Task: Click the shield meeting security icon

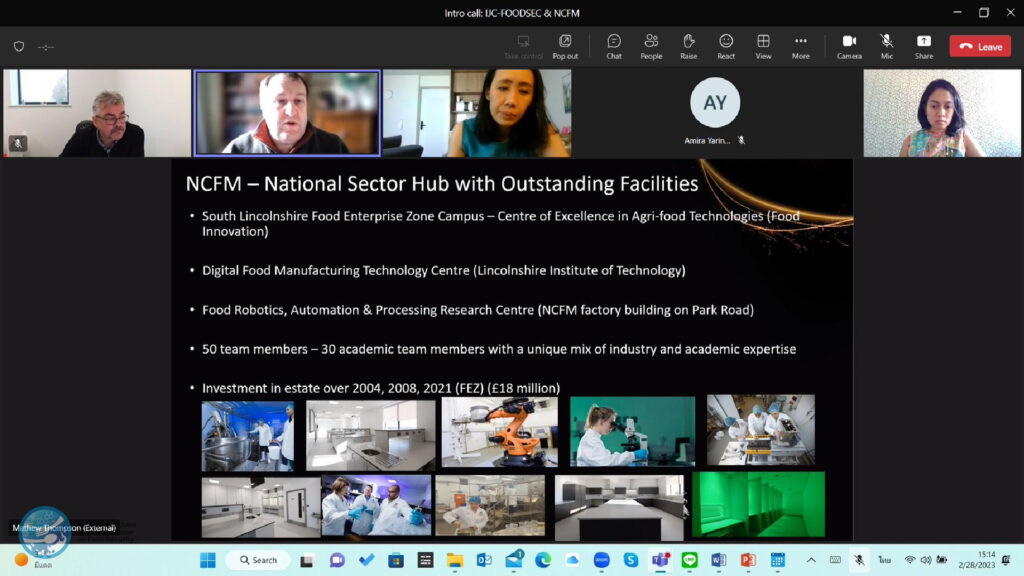Action: [x=19, y=46]
